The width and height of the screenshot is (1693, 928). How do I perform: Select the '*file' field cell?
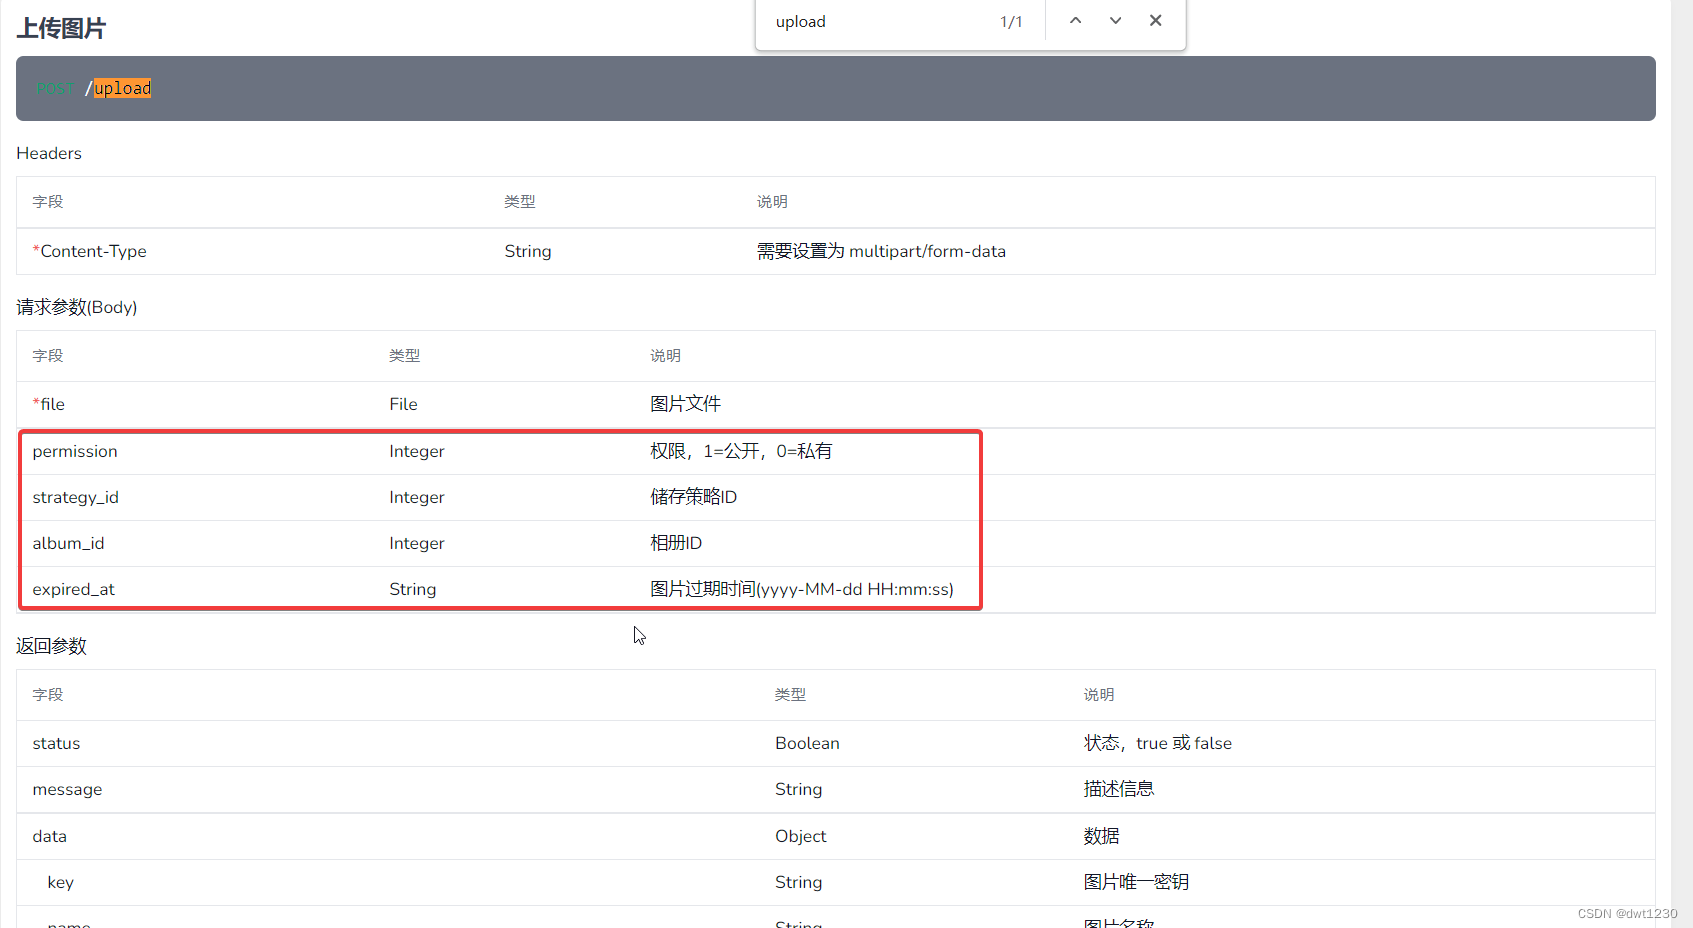(49, 404)
